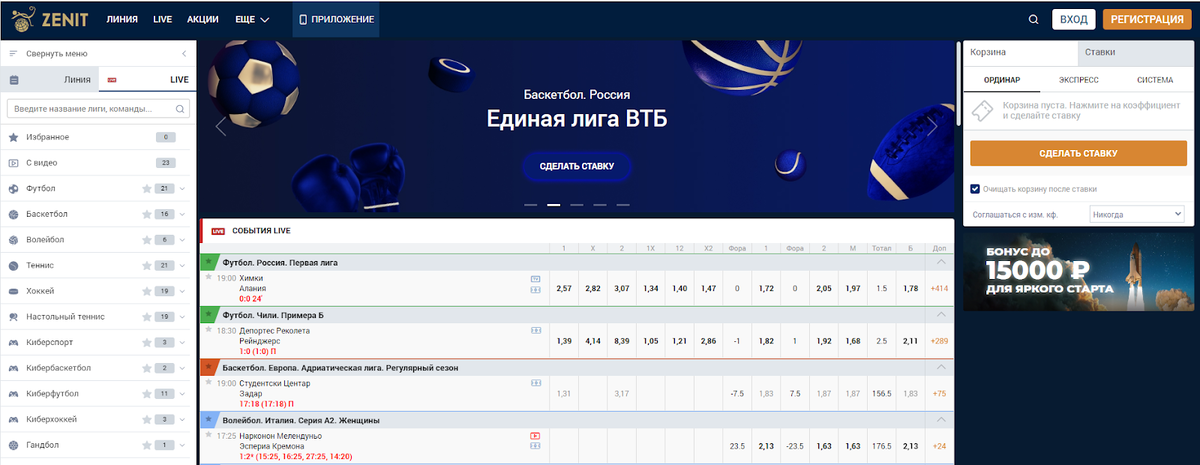Click orange star flag of Адриатическая лига
1200x465 pixels.
pos(208,366)
